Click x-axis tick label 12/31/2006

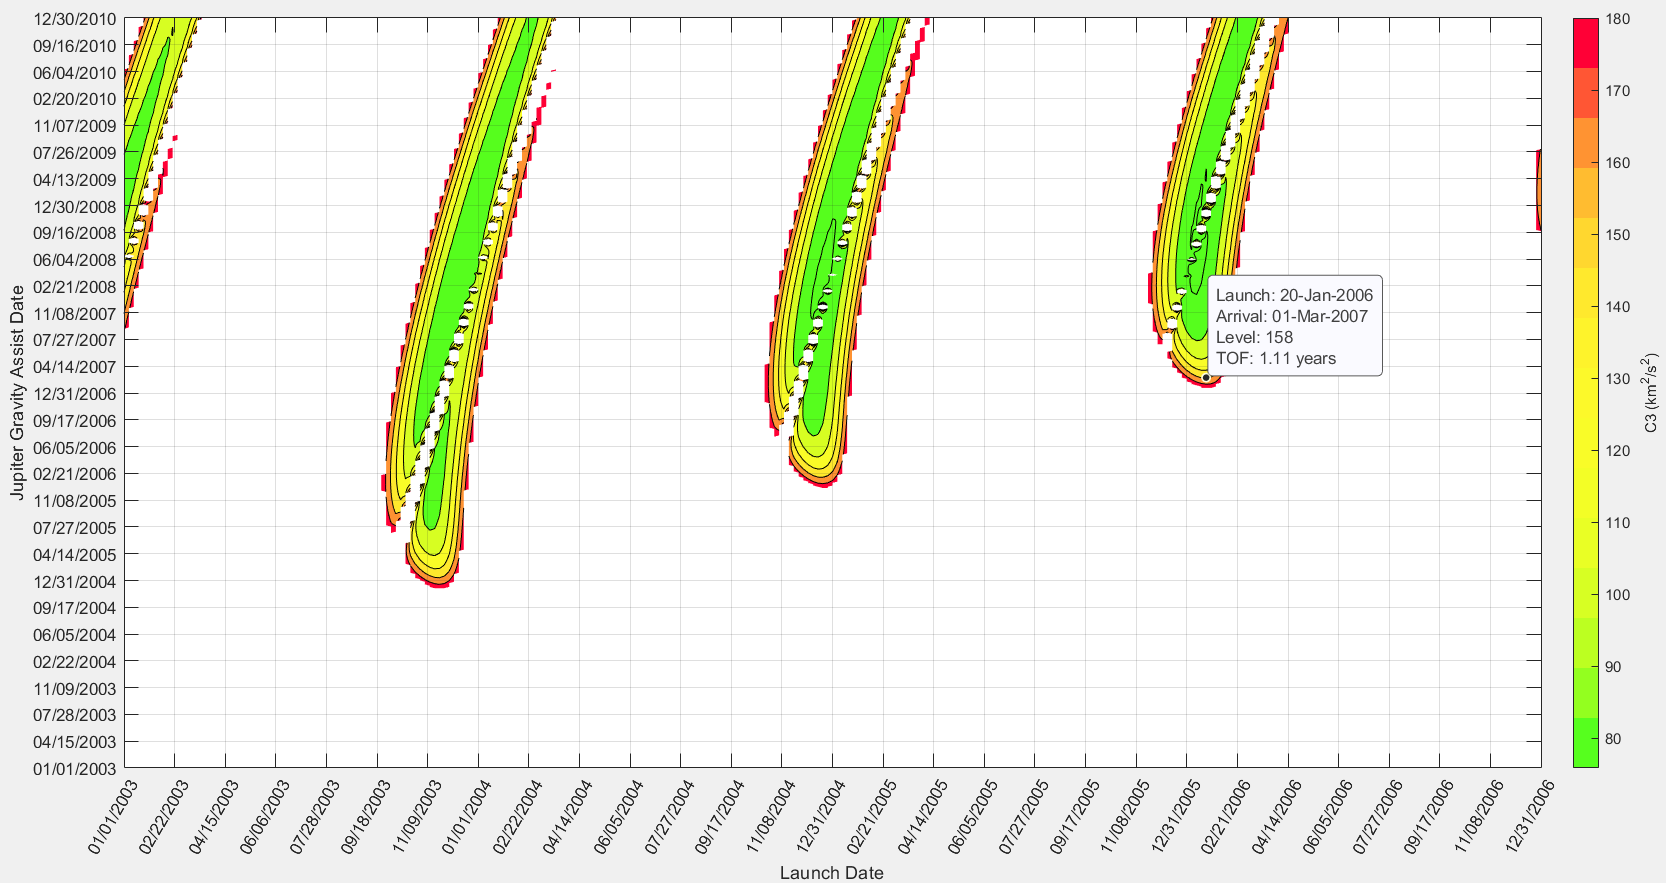click(1529, 816)
